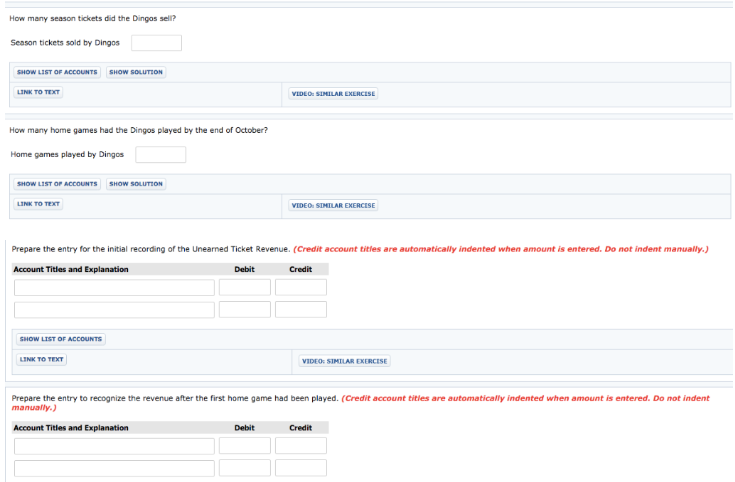Open Link to Text under season tickets question

pyautogui.click(x=38, y=92)
